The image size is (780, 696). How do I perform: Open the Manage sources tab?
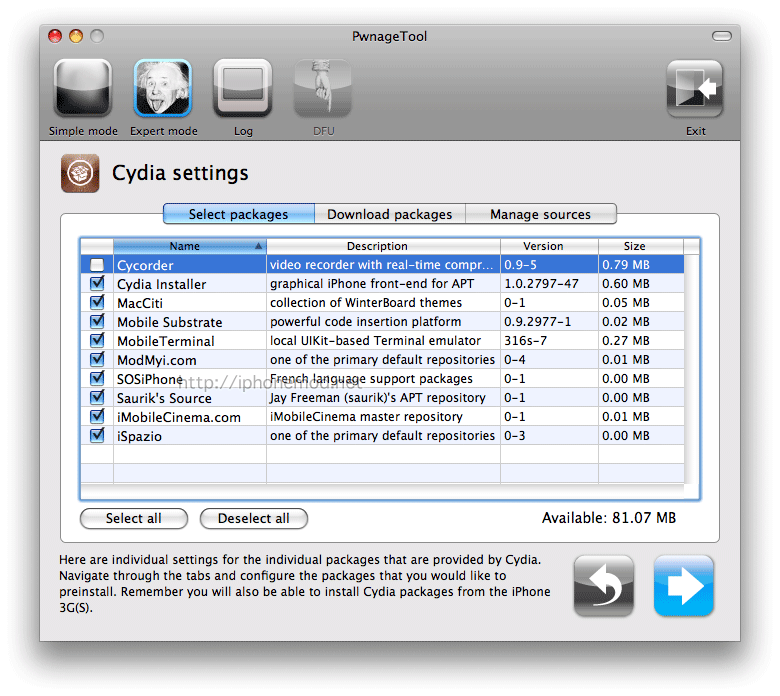point(541,214)
